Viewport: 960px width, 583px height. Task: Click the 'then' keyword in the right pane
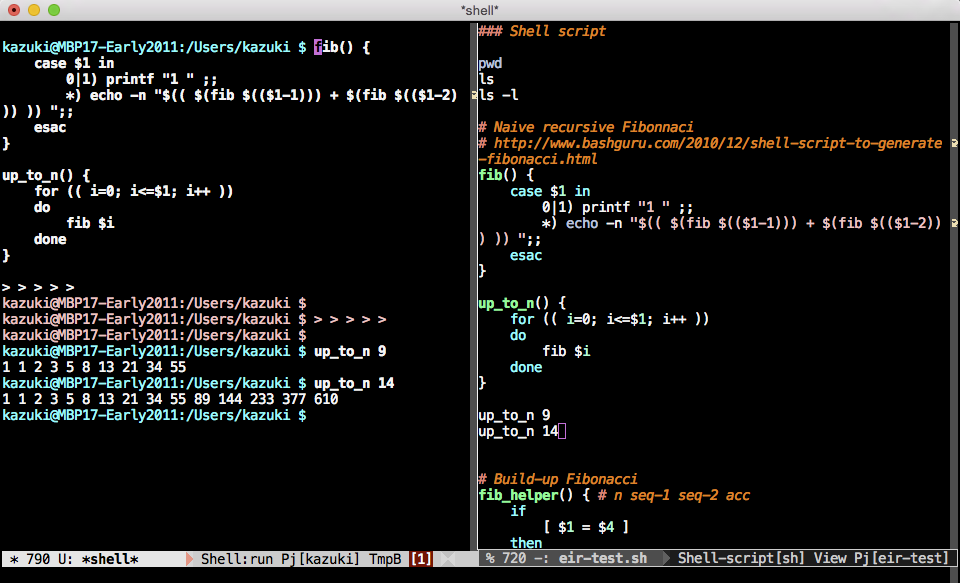[526, 543]
